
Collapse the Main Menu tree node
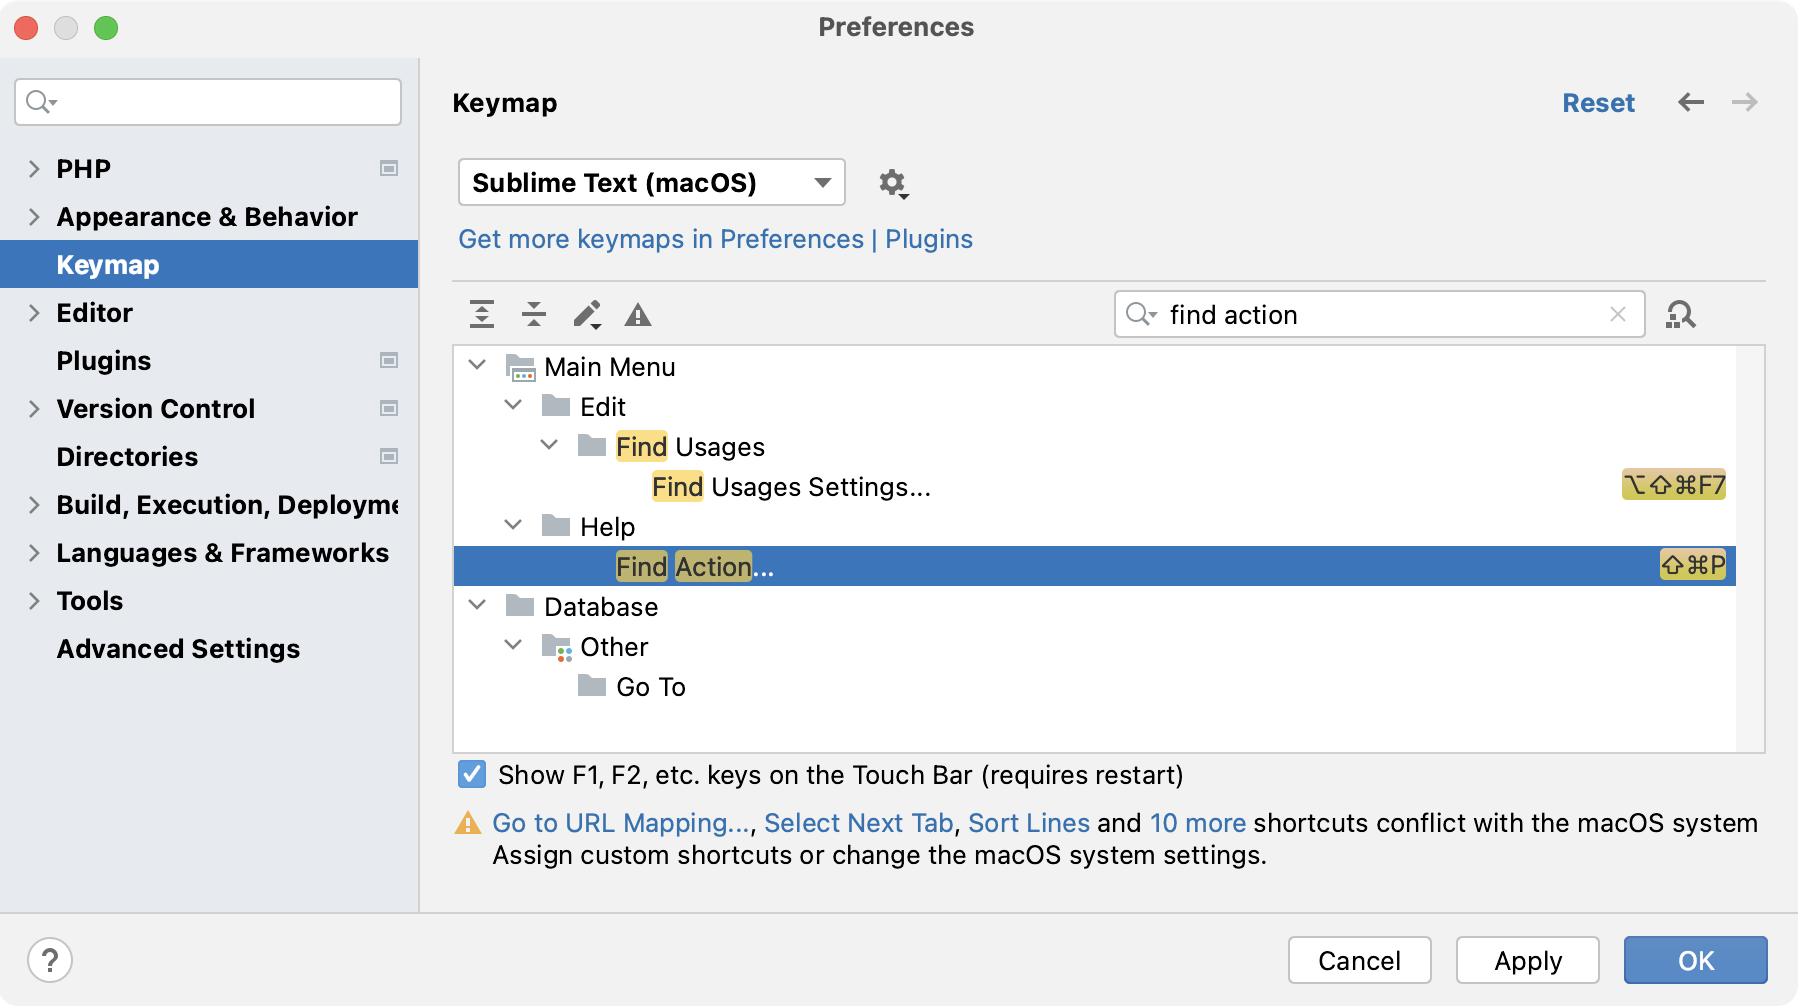click(x=478, y=366)
